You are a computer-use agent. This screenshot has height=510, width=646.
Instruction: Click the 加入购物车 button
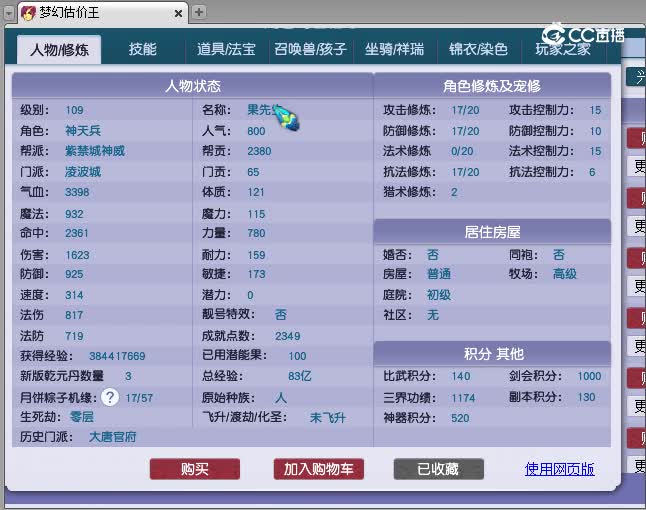[318, 469]
